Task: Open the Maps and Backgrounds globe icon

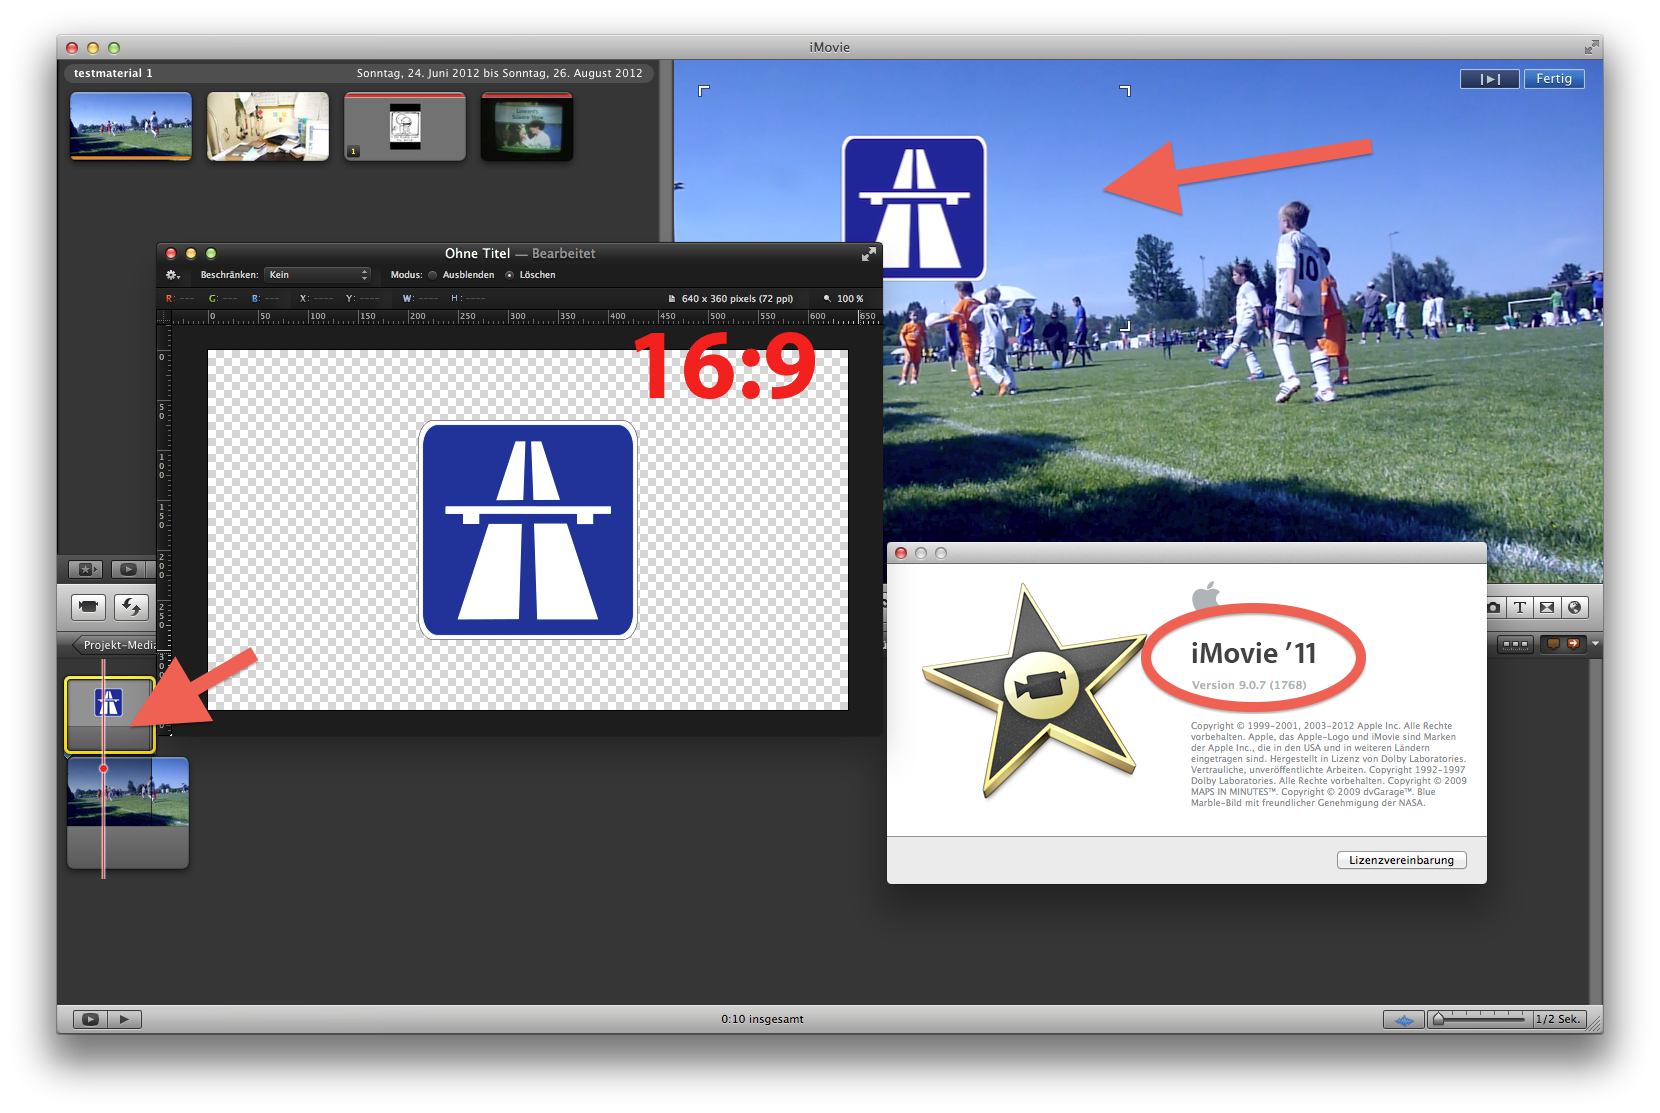Action: (x=1575, y=607)
